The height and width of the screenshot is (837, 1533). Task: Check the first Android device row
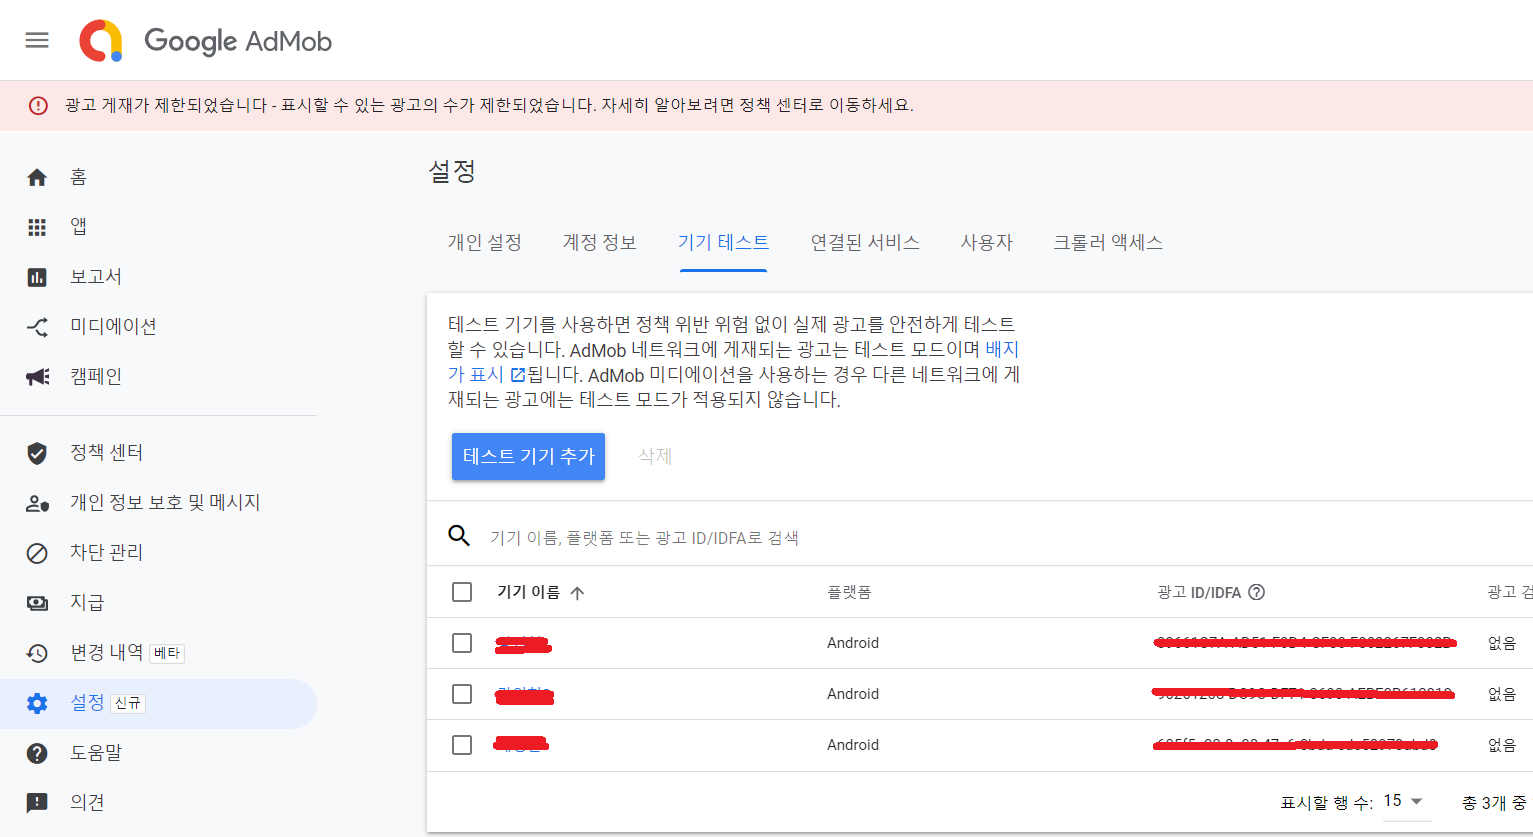[x=462, y=643]
